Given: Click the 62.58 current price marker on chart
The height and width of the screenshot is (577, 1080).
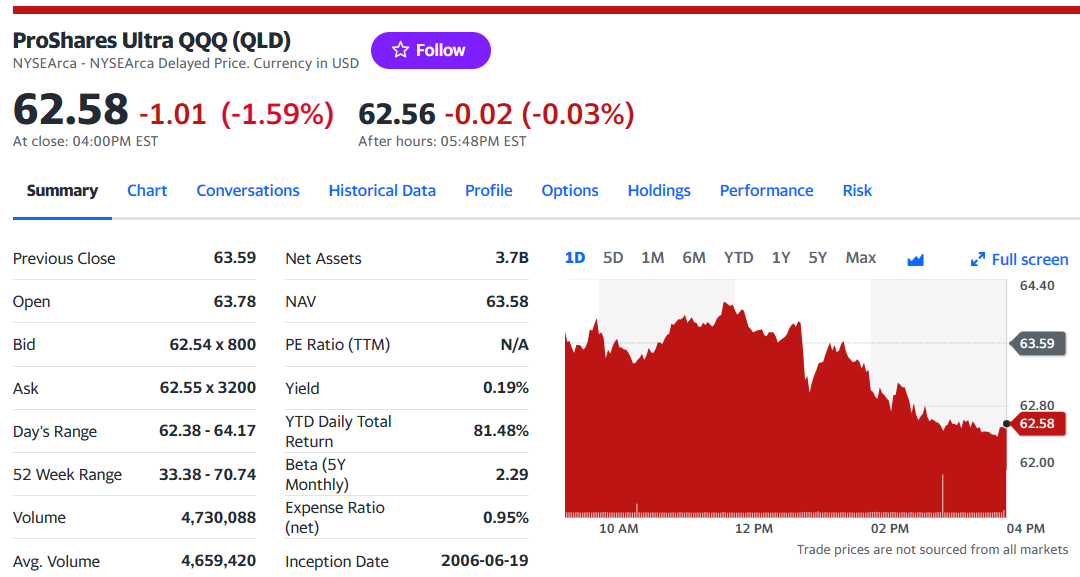Looking at the screenshot, I should pos(1038,423).
